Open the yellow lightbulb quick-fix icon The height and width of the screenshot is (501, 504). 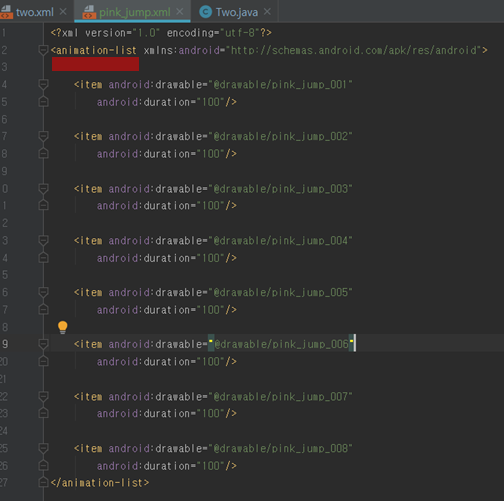[x=62, y=327]
